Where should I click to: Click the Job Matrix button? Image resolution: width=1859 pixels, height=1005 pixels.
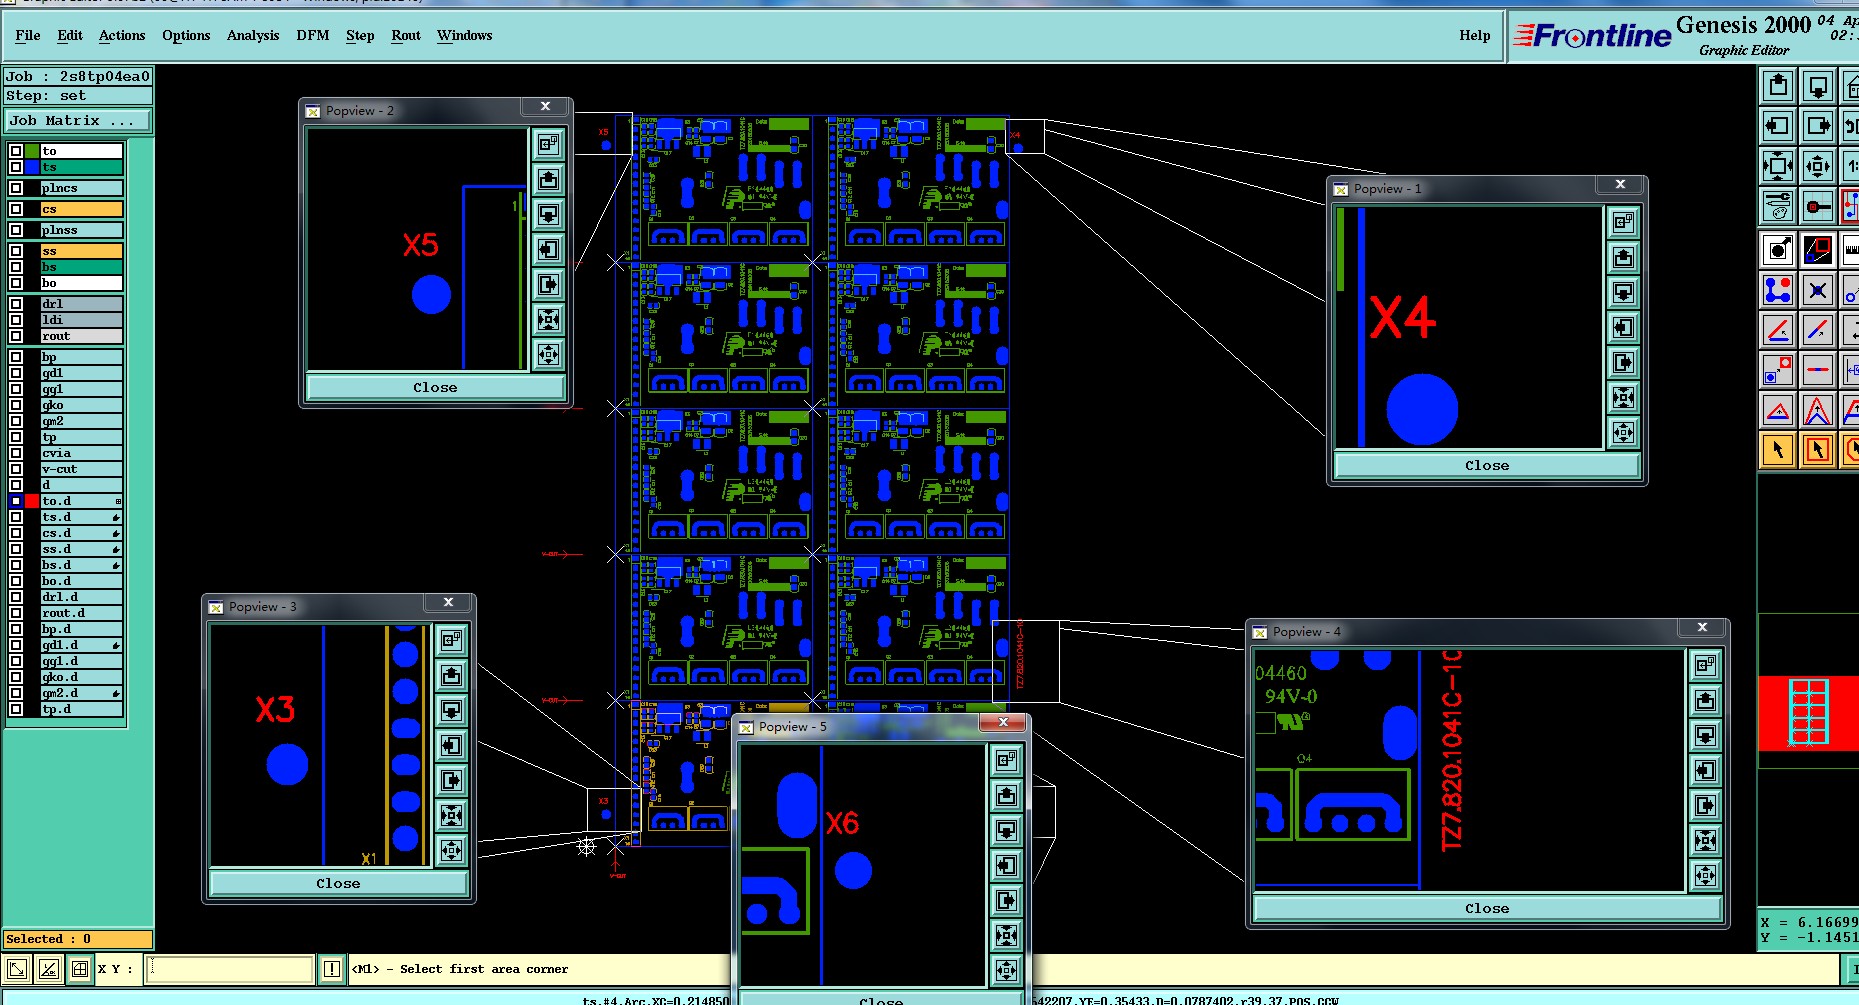coord(78,121)
